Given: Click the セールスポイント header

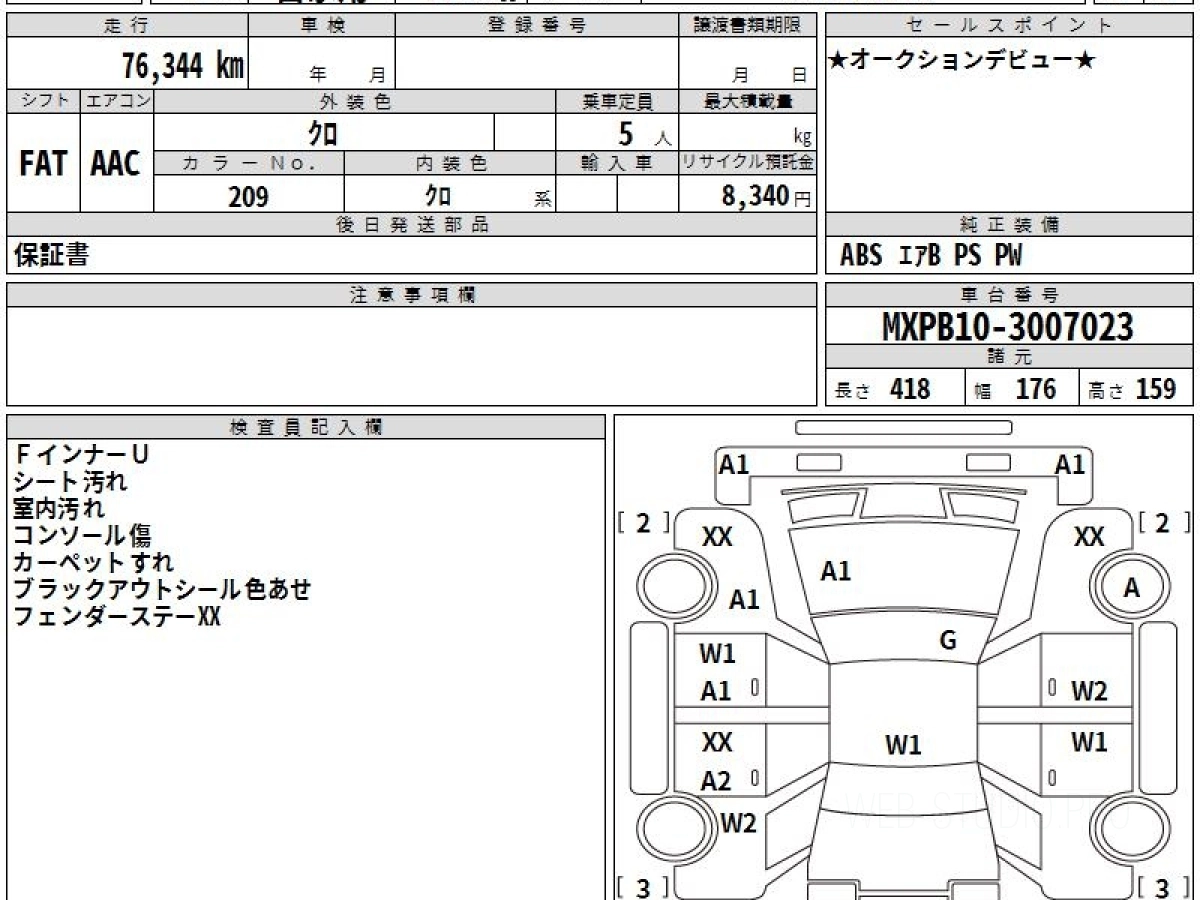Looking at the screenshot, I should click(x=1009, y=26).
